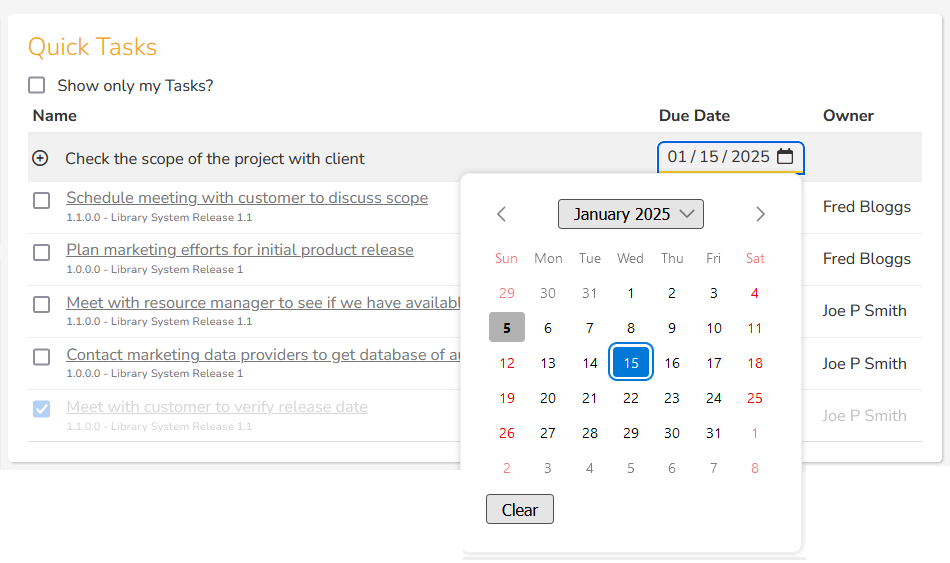The image size is (950, 563).
Task: Open Schedule meeting with customer to discuss scope link
Action: [x=247, y=198]
